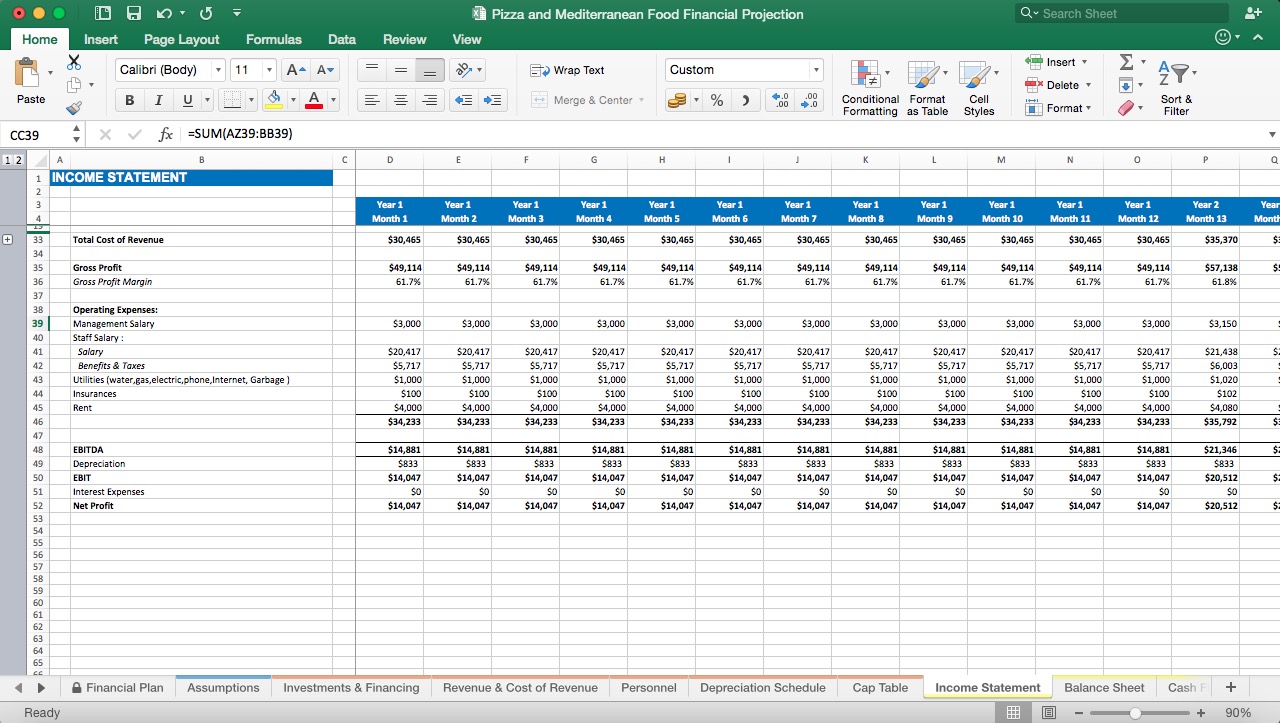Viewport: 1280px width, 723px height.
Task: Toggle Italic formatting
Action: [158, 100]
